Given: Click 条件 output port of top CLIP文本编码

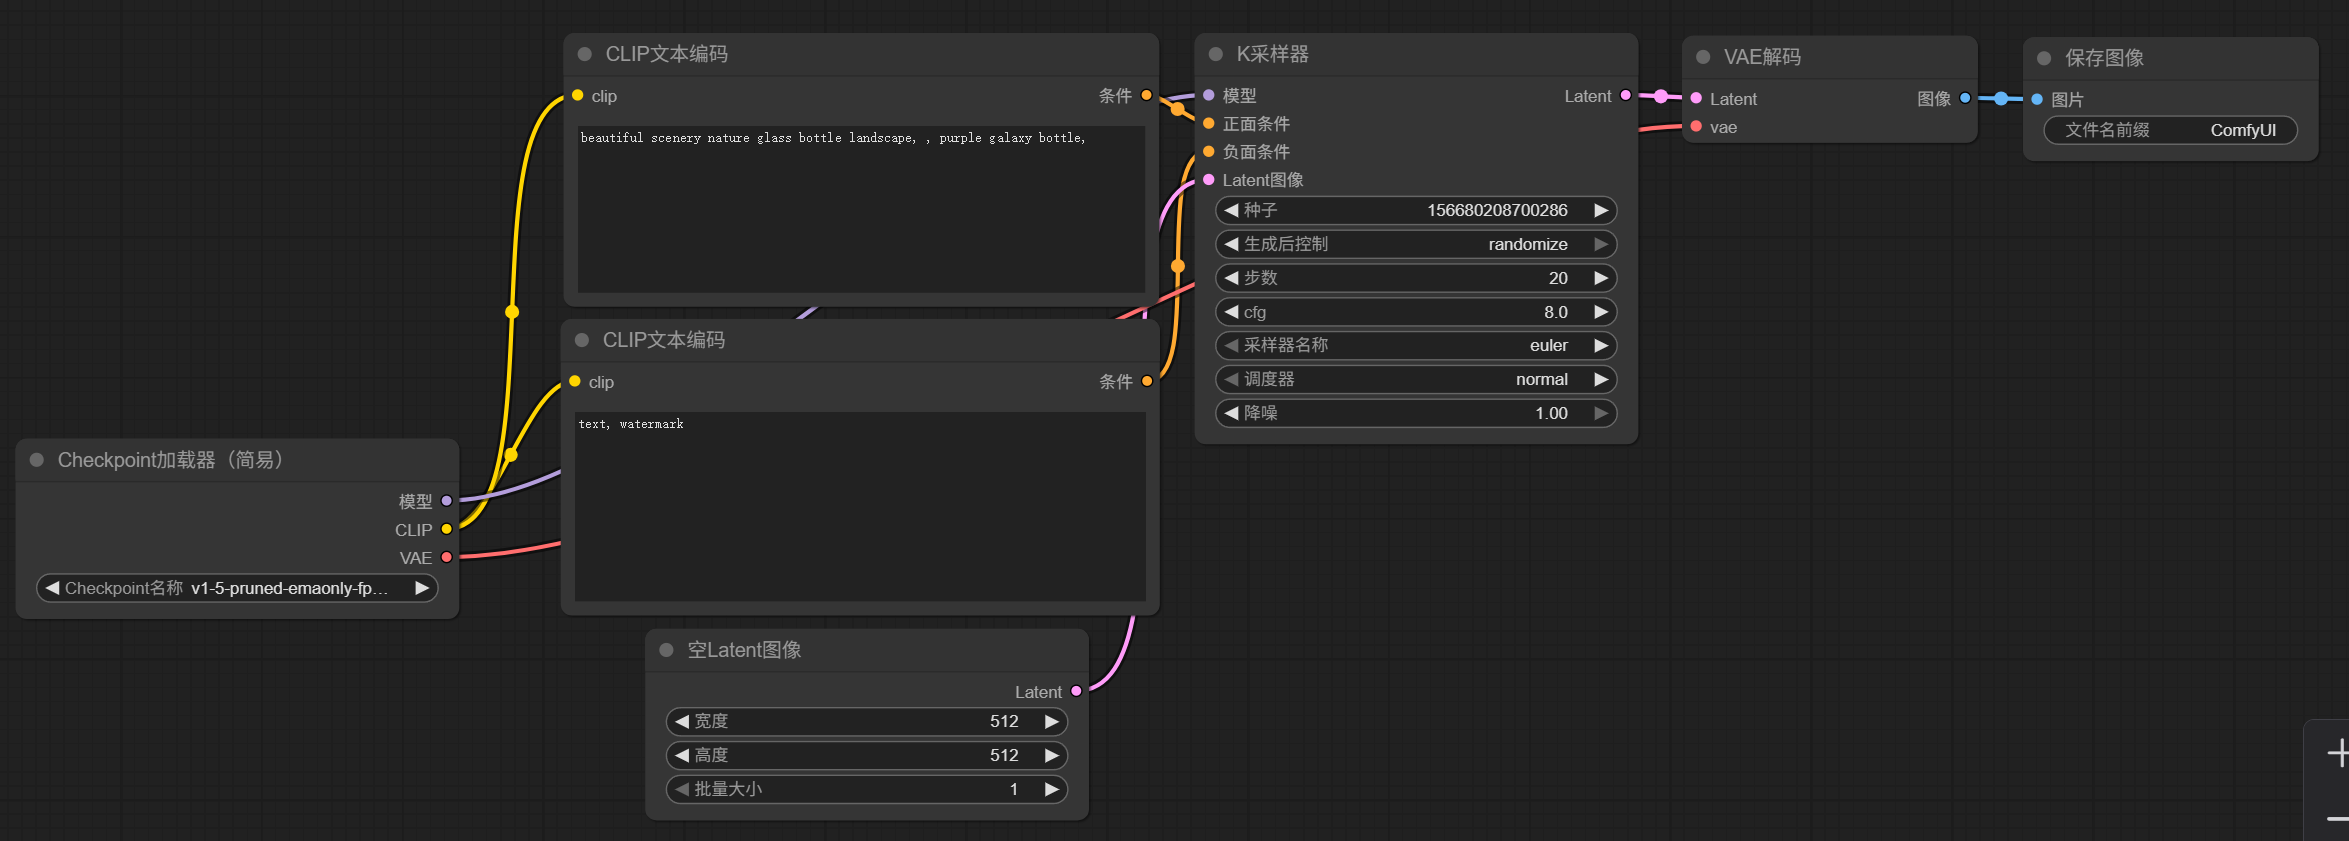Looking at the screenshot, I should [1147, 95].
